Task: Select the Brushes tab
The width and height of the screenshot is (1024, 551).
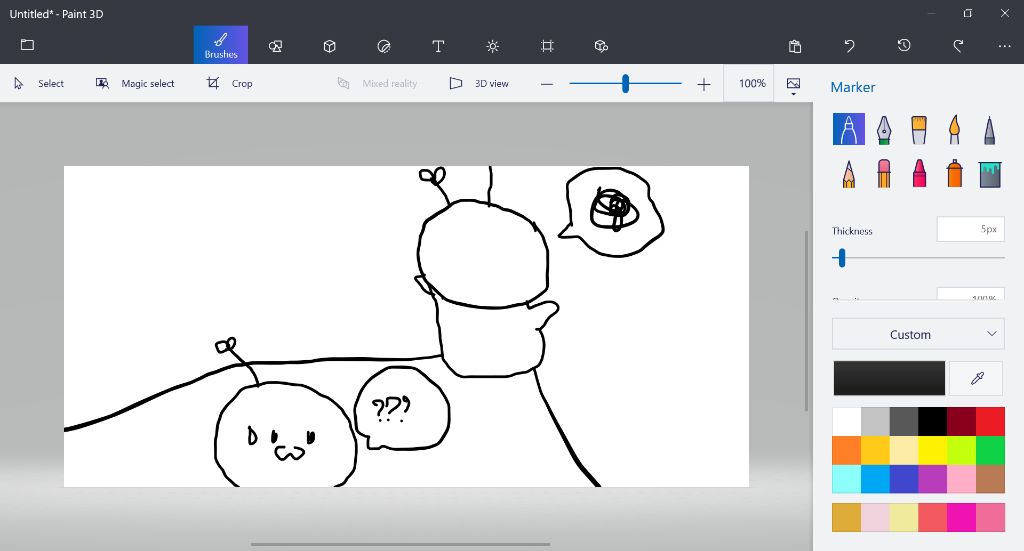Action: [221, 45]
